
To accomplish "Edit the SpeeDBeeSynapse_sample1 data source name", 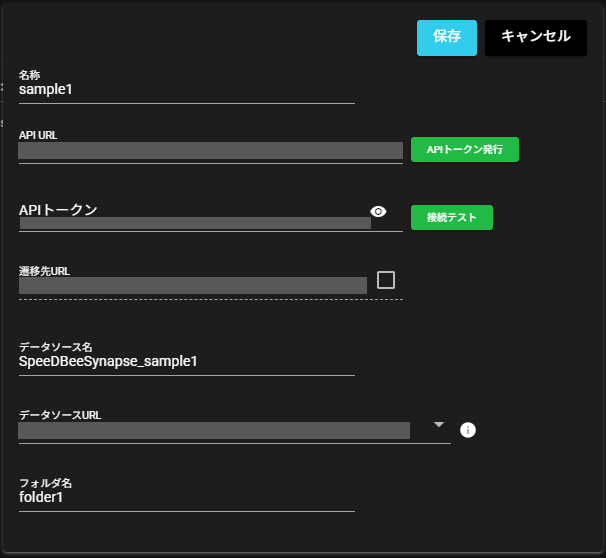I will click(186, 361).
